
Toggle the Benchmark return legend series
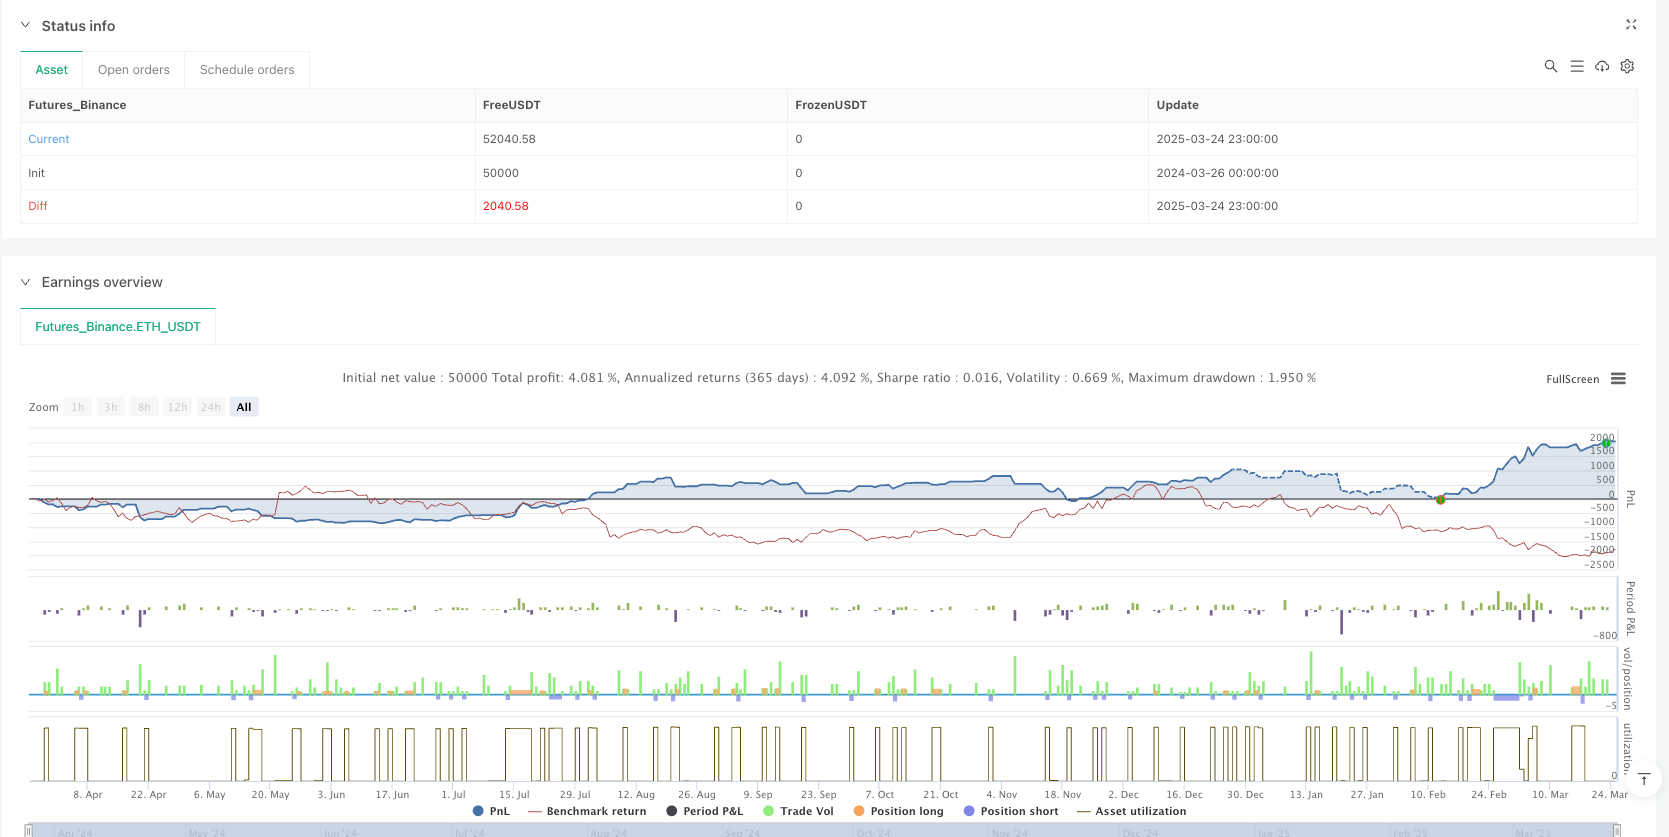tap(587, 811)
